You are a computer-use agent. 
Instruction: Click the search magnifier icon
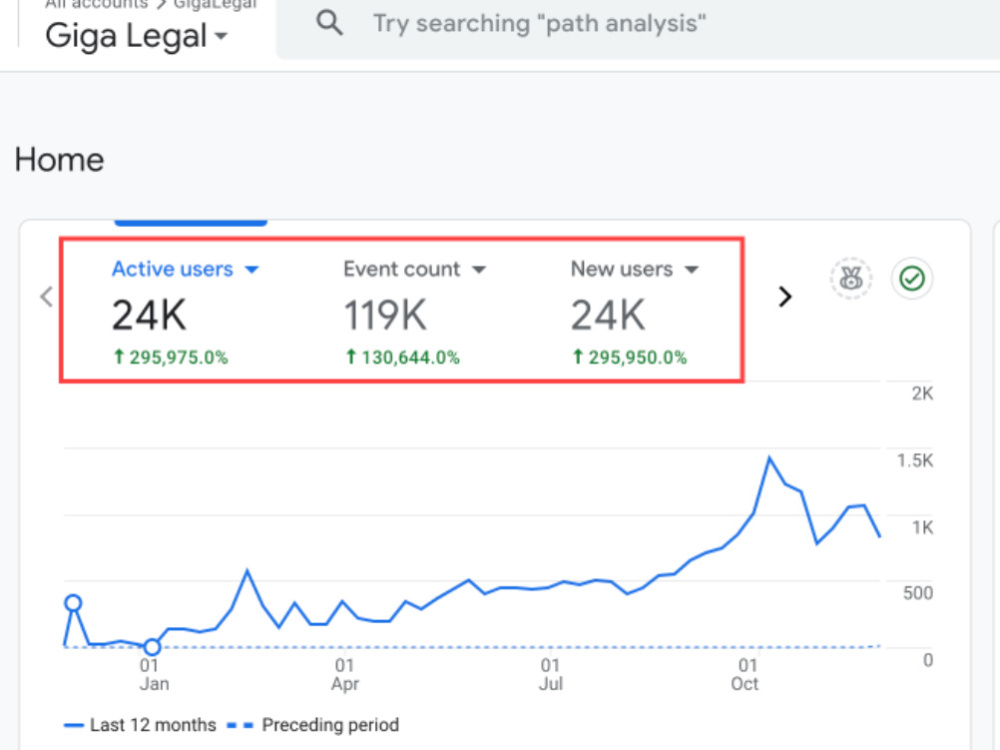click(330, 24)
